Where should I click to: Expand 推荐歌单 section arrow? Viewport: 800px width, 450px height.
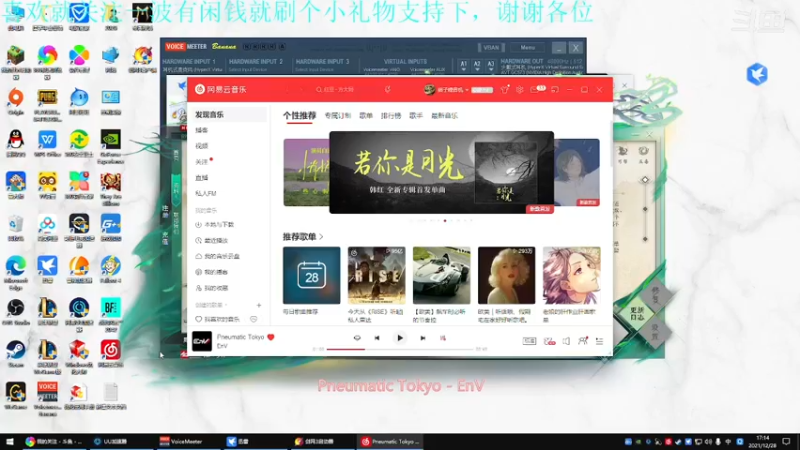(x=321, y=237)
